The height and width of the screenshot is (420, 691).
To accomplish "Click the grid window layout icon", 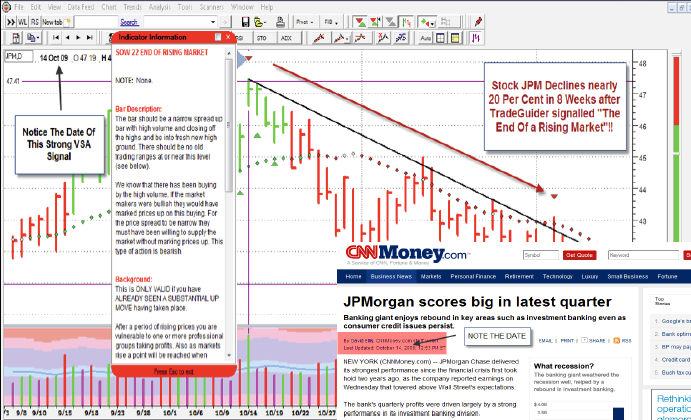I will (x=440, y=38).
